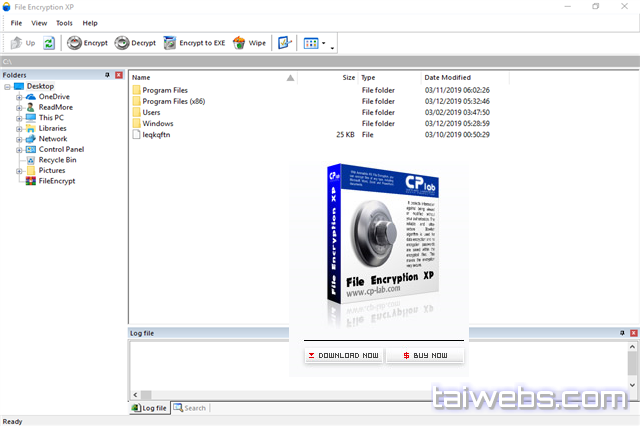The height and width of the screenshot is (426, 640).
Task: Collapse the Desktop tree node
Action: click(7, 86)
